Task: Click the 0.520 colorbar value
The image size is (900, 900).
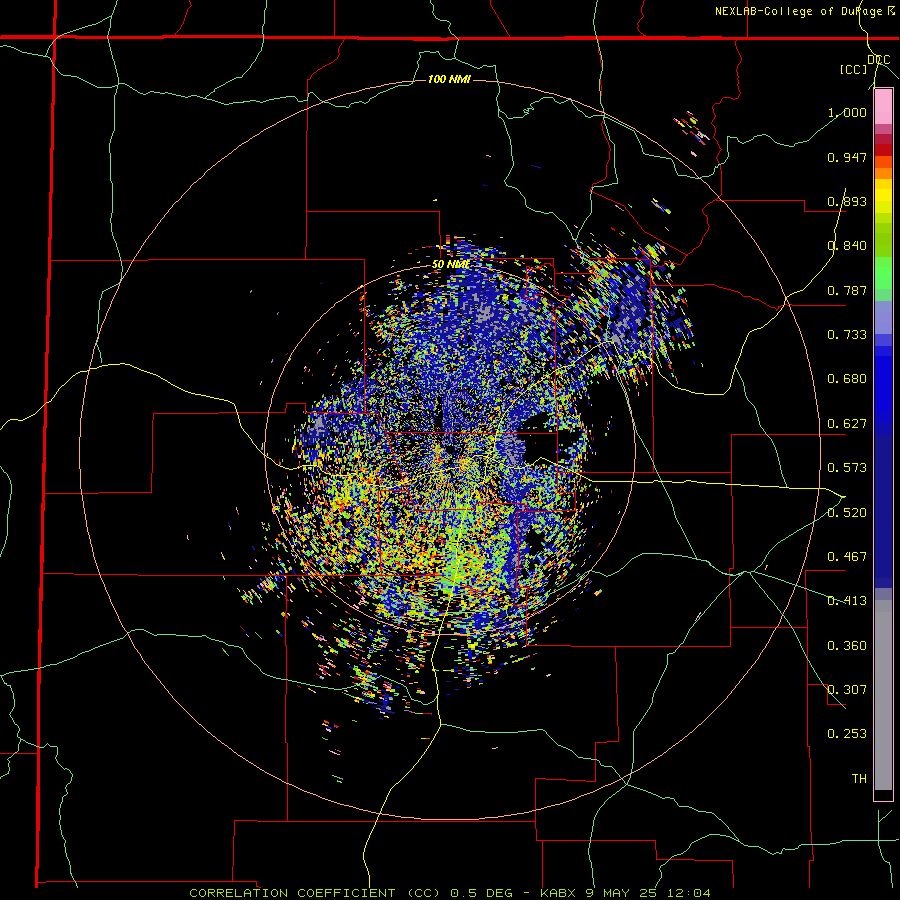Action: pos(847,513)
